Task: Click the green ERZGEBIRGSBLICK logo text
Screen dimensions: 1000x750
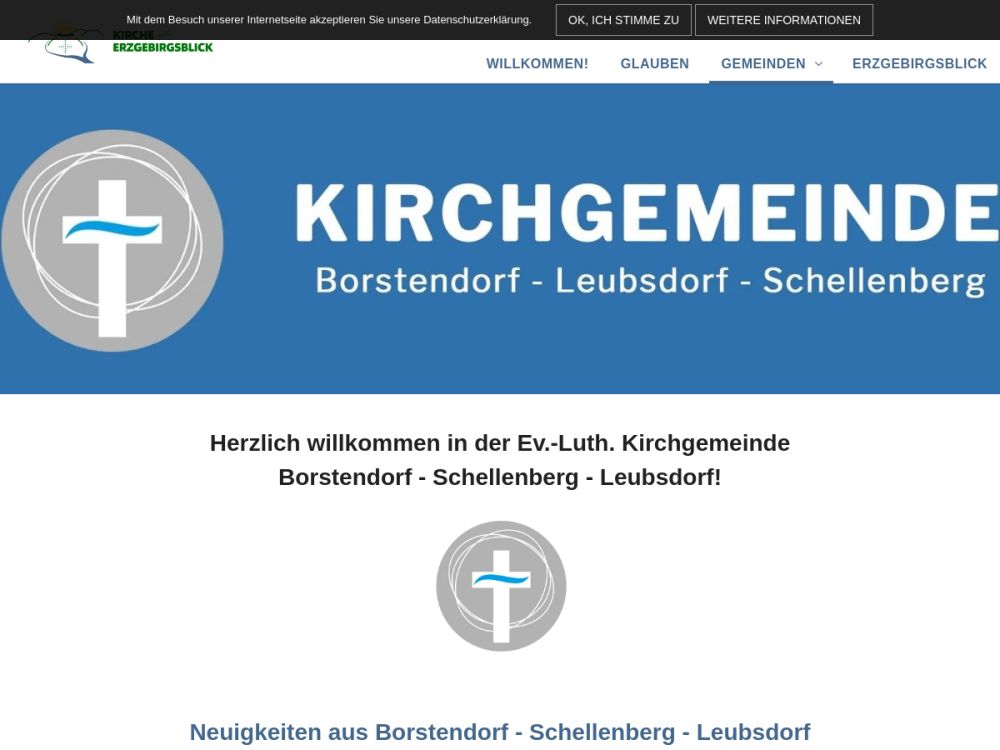Action: pyautogui.click(x=162, y=47)
